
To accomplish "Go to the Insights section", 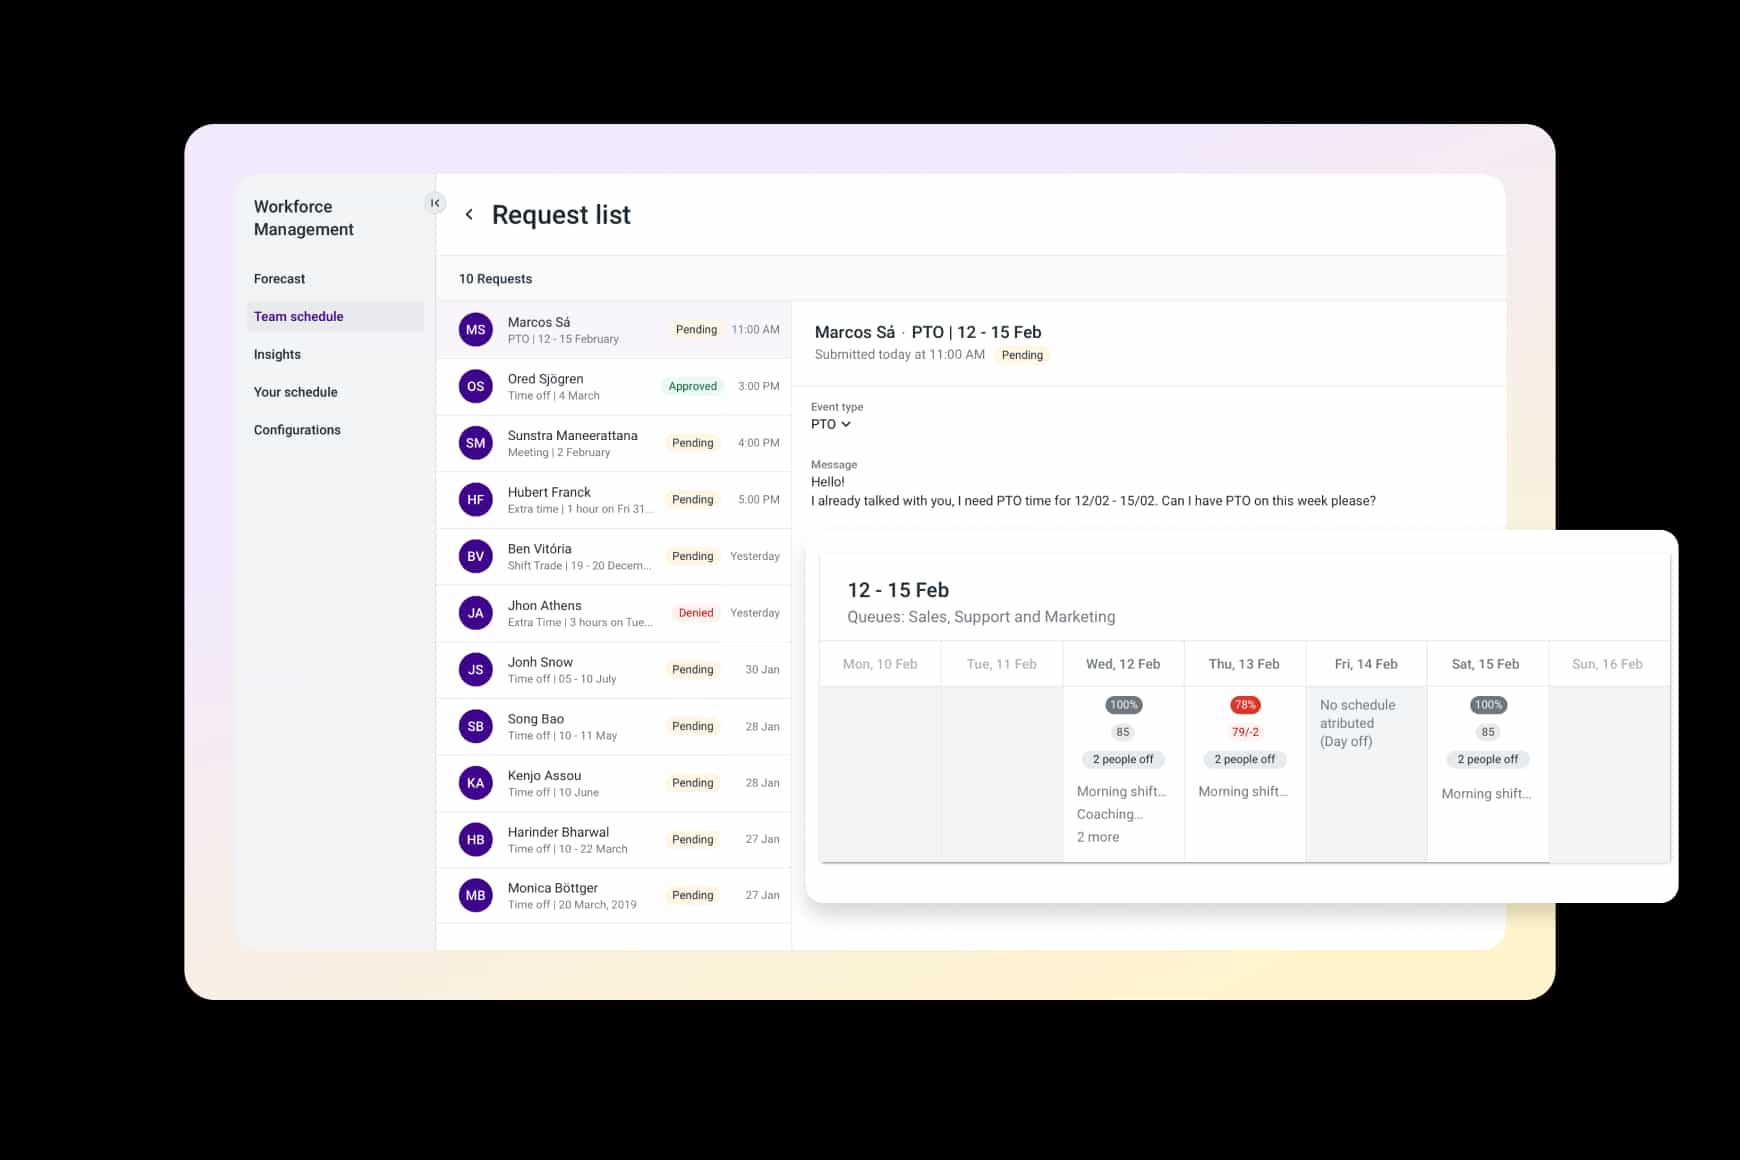I will (277, 354).
